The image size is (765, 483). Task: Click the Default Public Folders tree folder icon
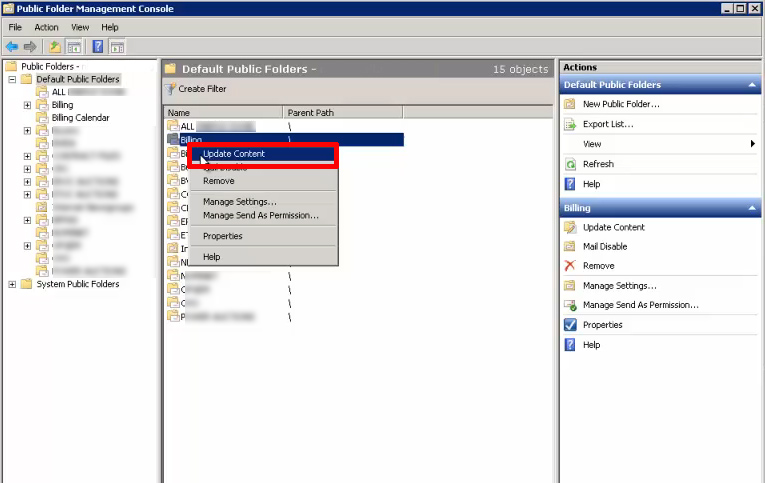click(26, 79)
